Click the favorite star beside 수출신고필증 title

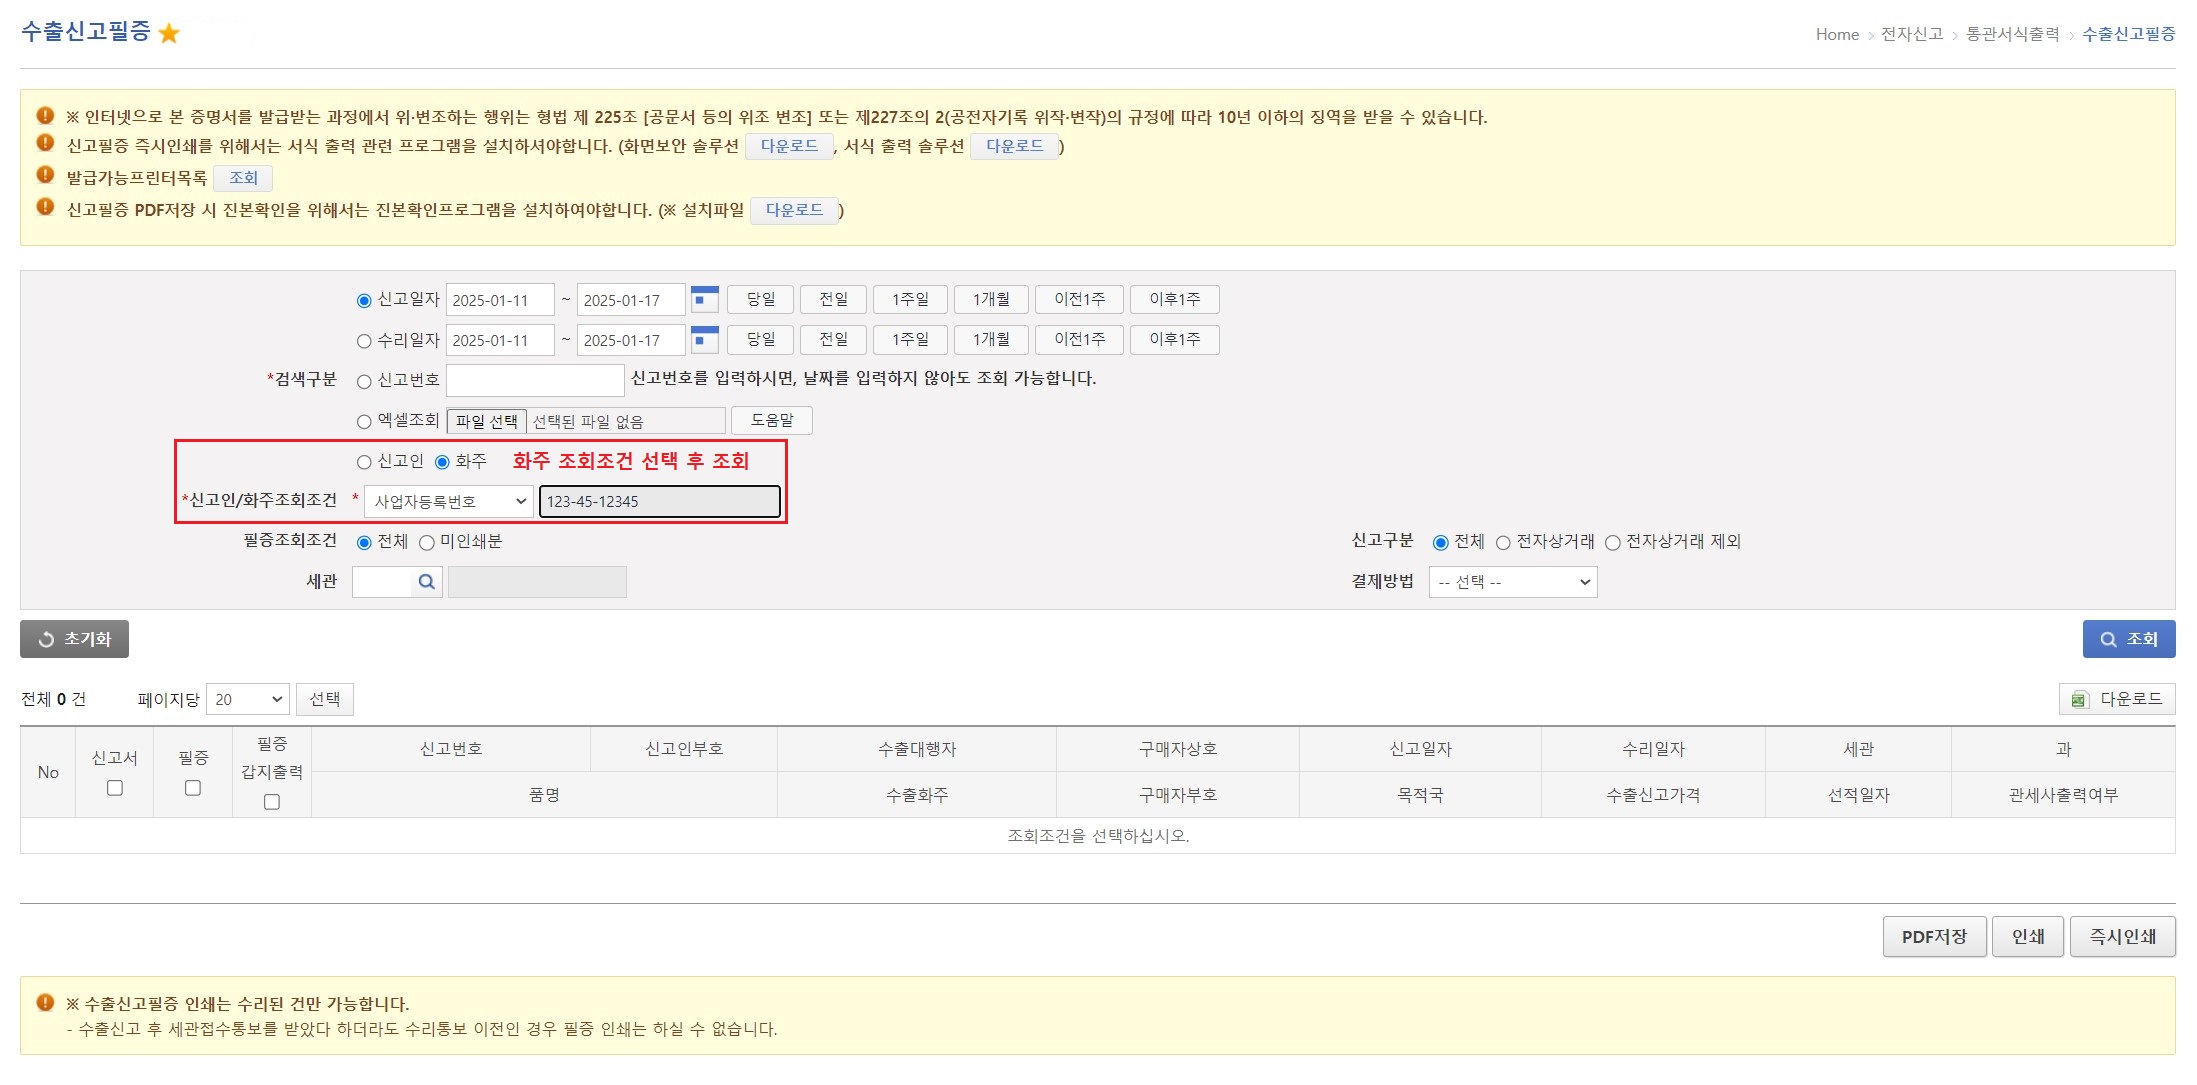click(x=169, y=34)
